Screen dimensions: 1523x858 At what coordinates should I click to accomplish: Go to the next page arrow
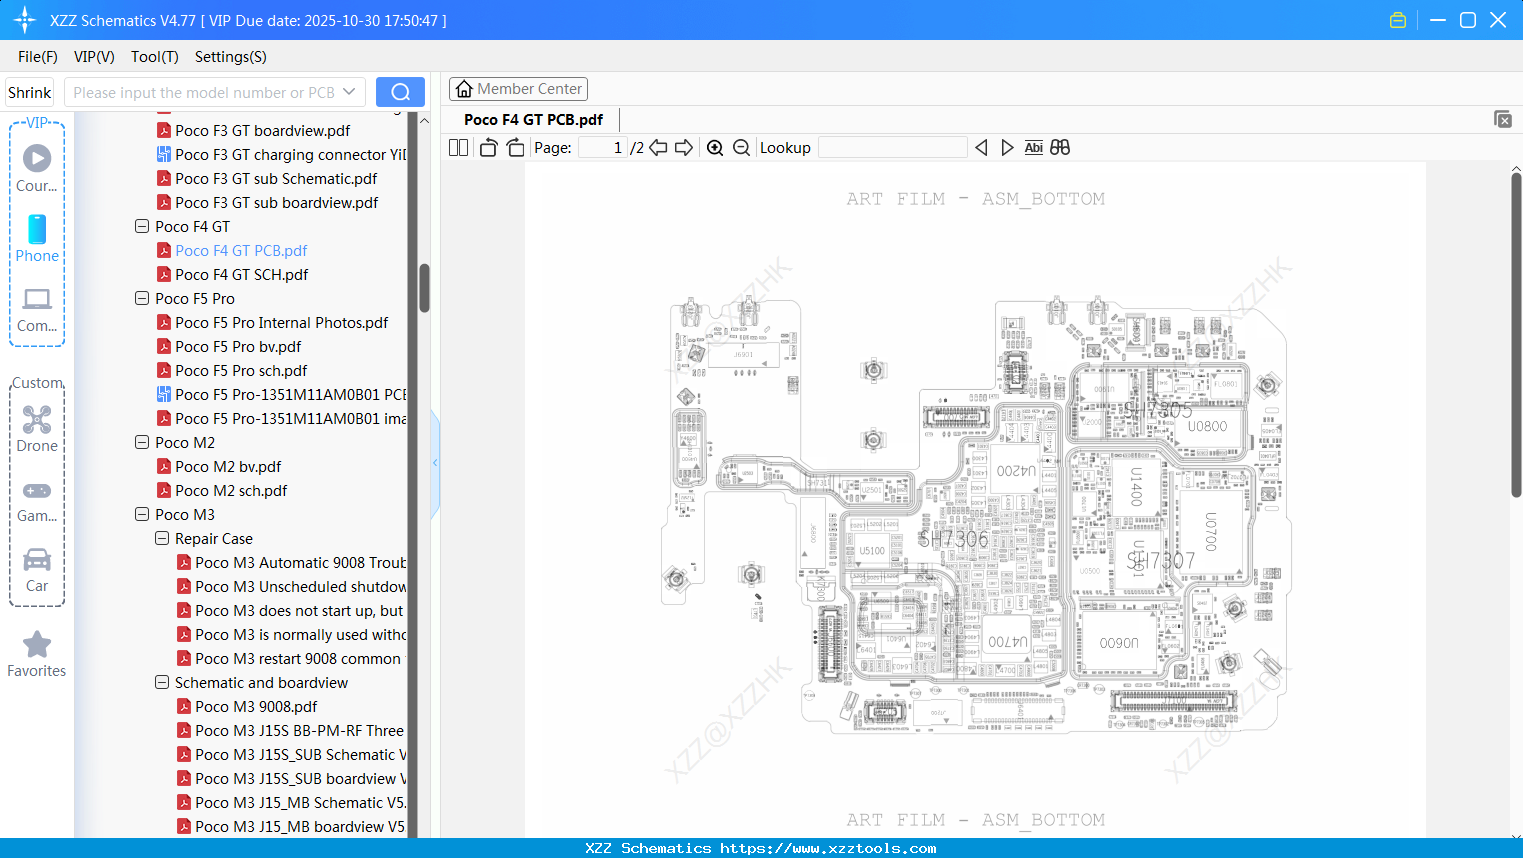(x=684, y=148)
